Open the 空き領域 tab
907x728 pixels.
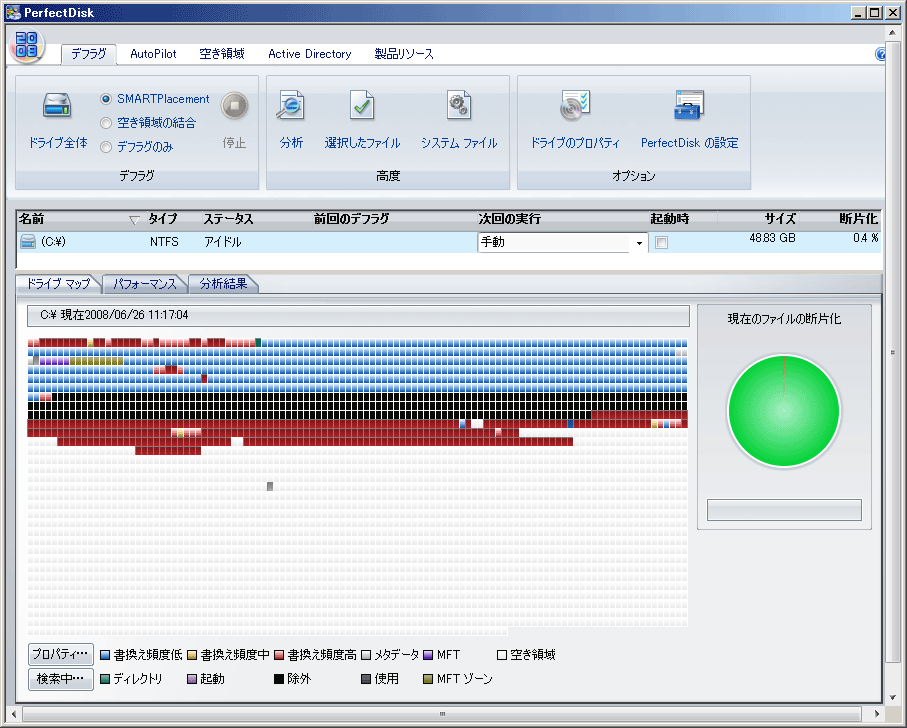[x=222, y=54]
